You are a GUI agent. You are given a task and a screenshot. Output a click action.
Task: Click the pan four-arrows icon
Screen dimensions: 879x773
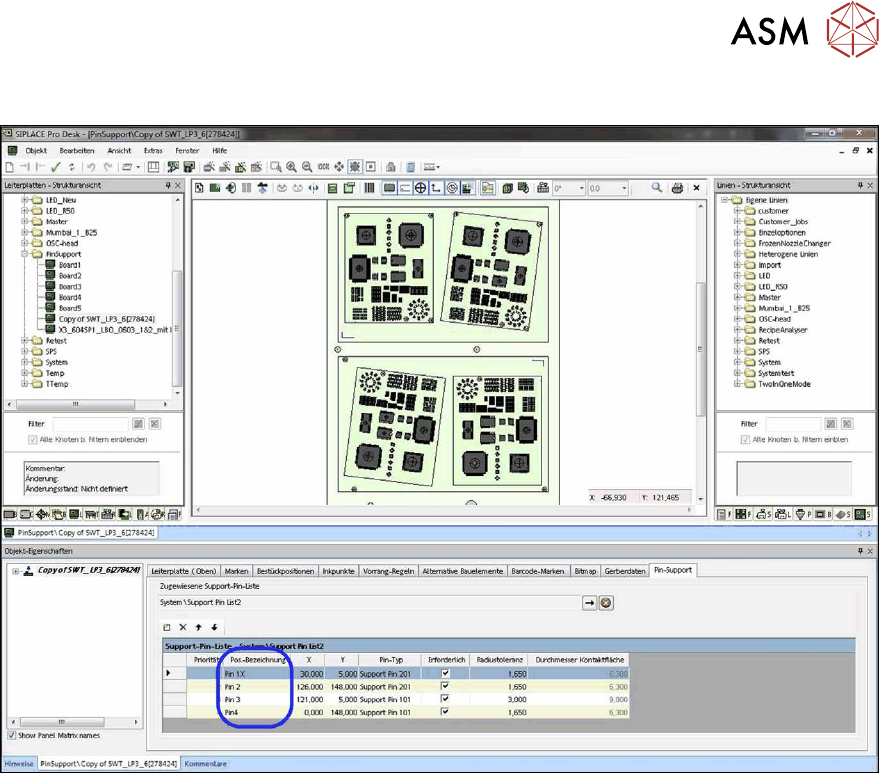point(339,167)
